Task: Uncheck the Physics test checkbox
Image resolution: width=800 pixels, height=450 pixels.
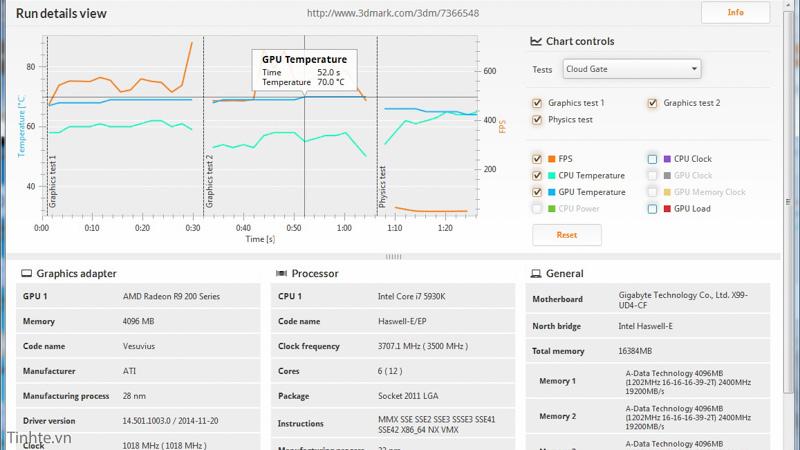Action: [x=538, y=120]
